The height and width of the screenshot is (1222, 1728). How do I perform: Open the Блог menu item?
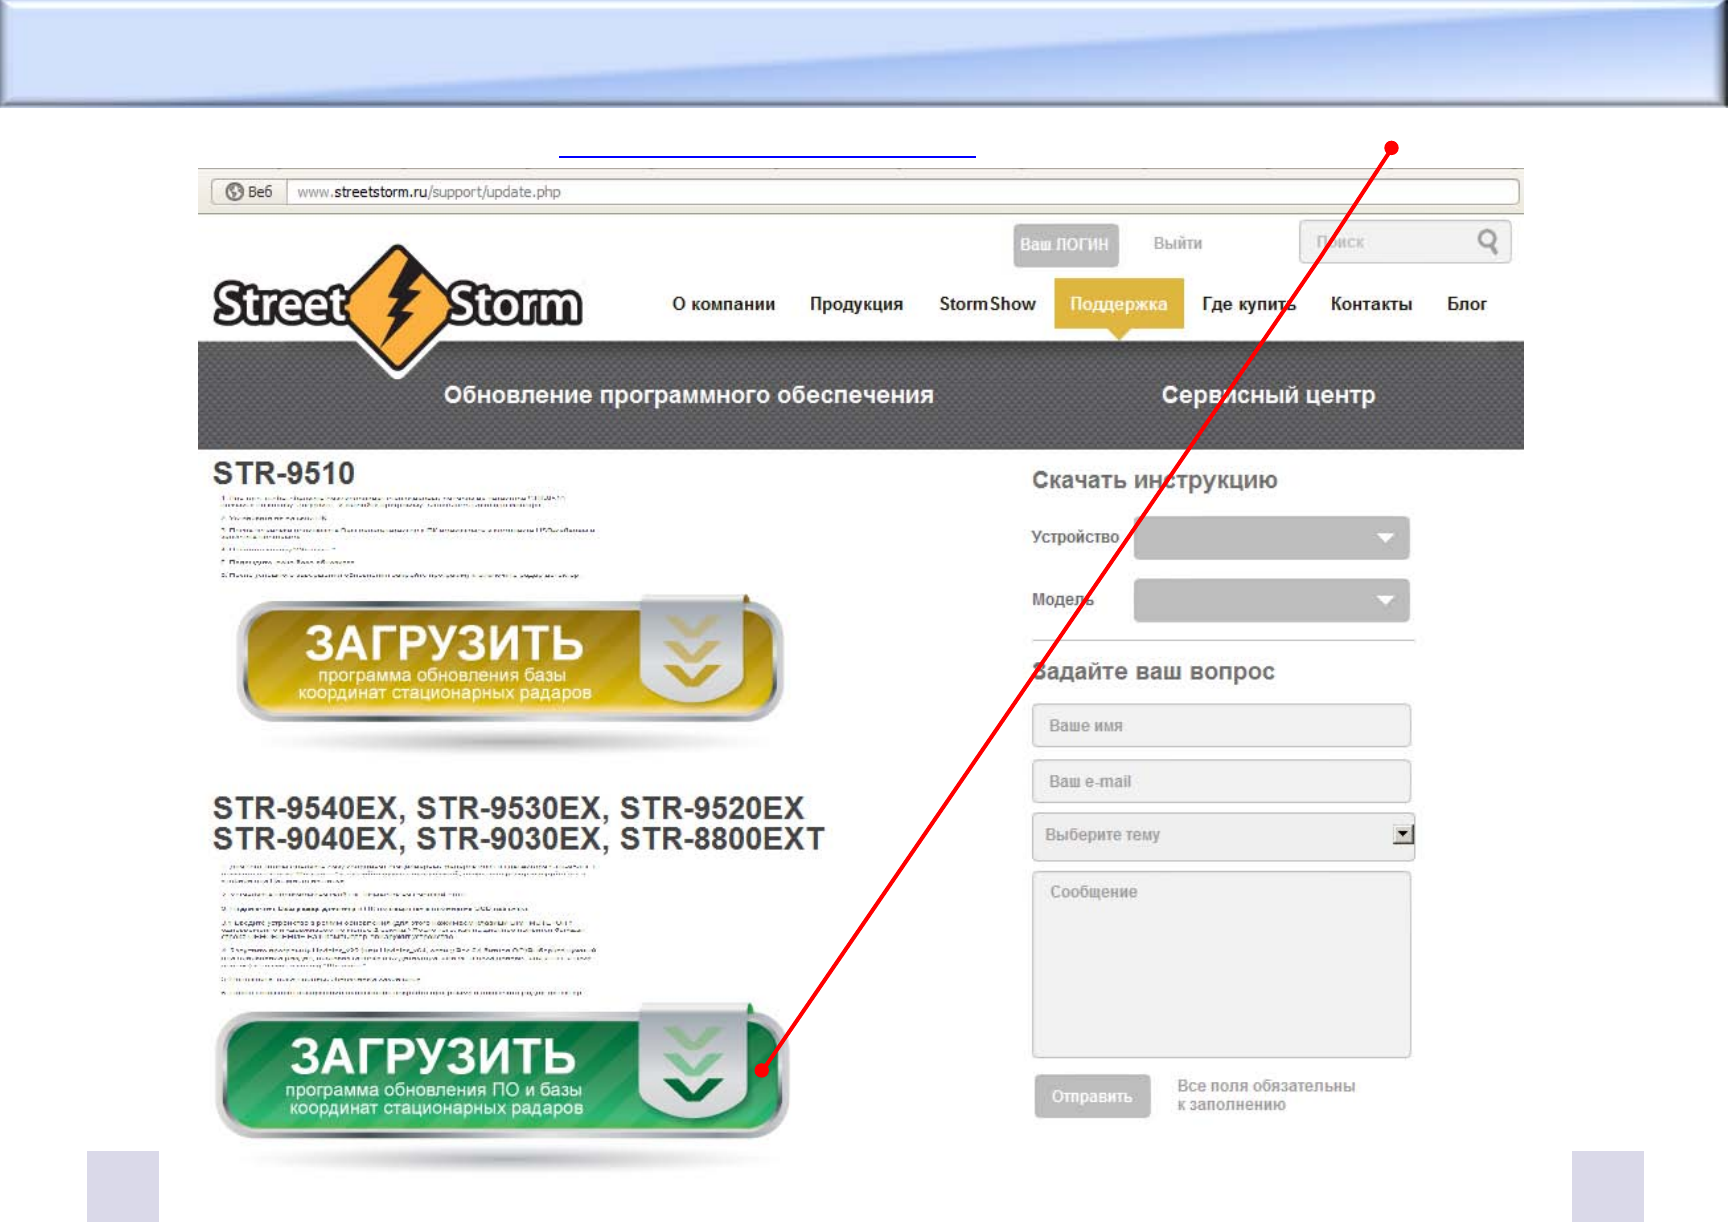click(x=1466, y=304)
